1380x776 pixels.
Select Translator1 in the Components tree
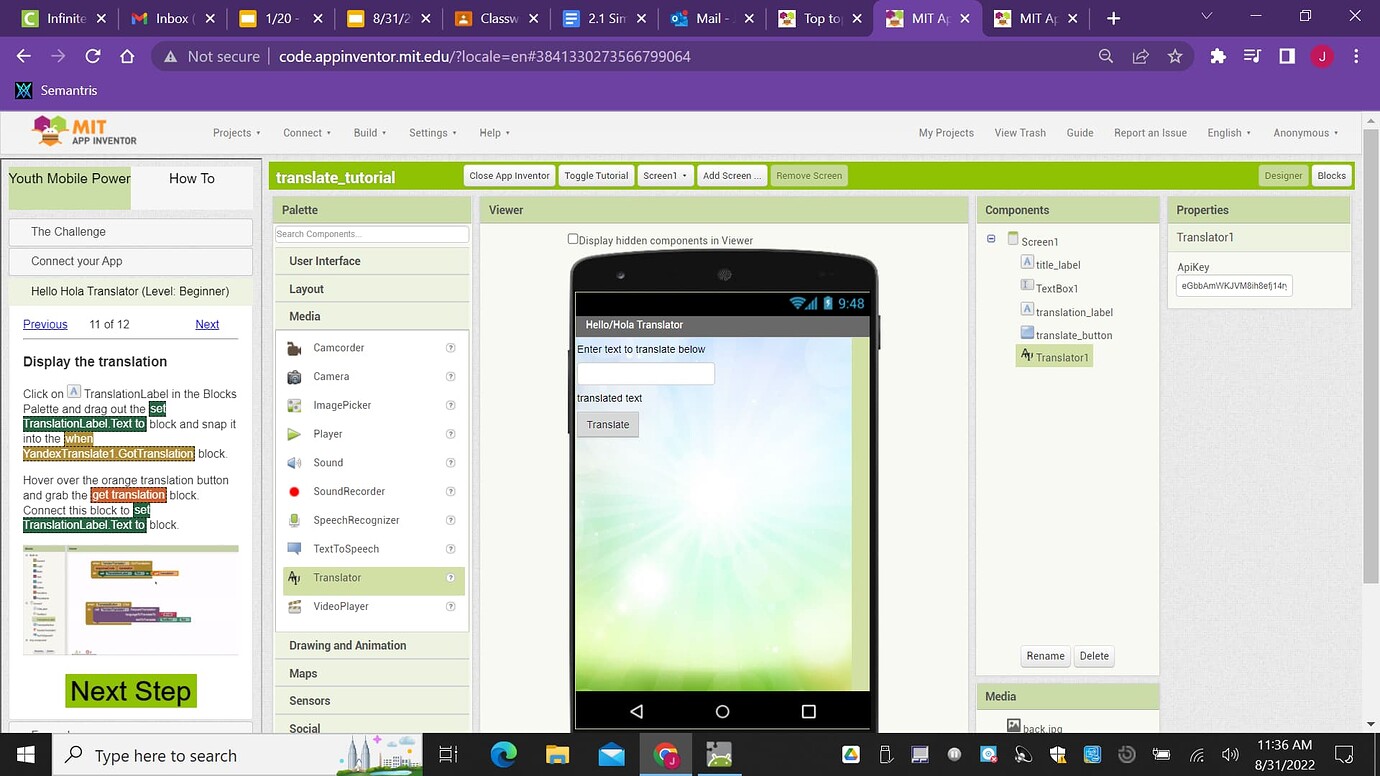tap(1062, 356)
